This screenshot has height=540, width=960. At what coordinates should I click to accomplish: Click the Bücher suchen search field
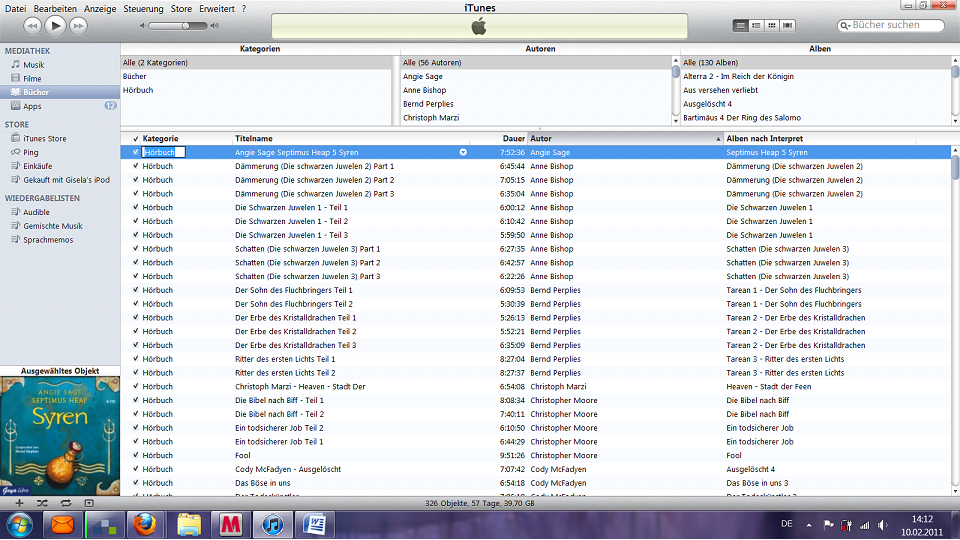click(891, 25)
